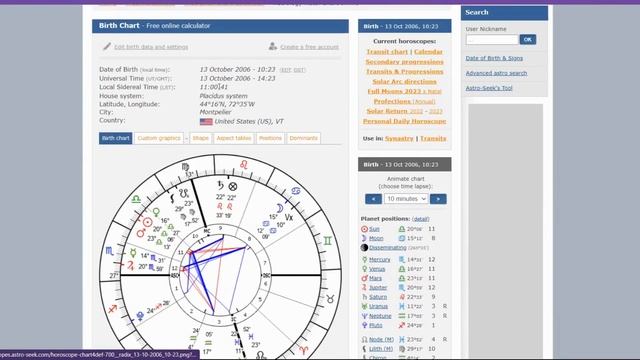640x360 pixels.
Task: Open Transits & Progressions link
Action: coord(404,72)
